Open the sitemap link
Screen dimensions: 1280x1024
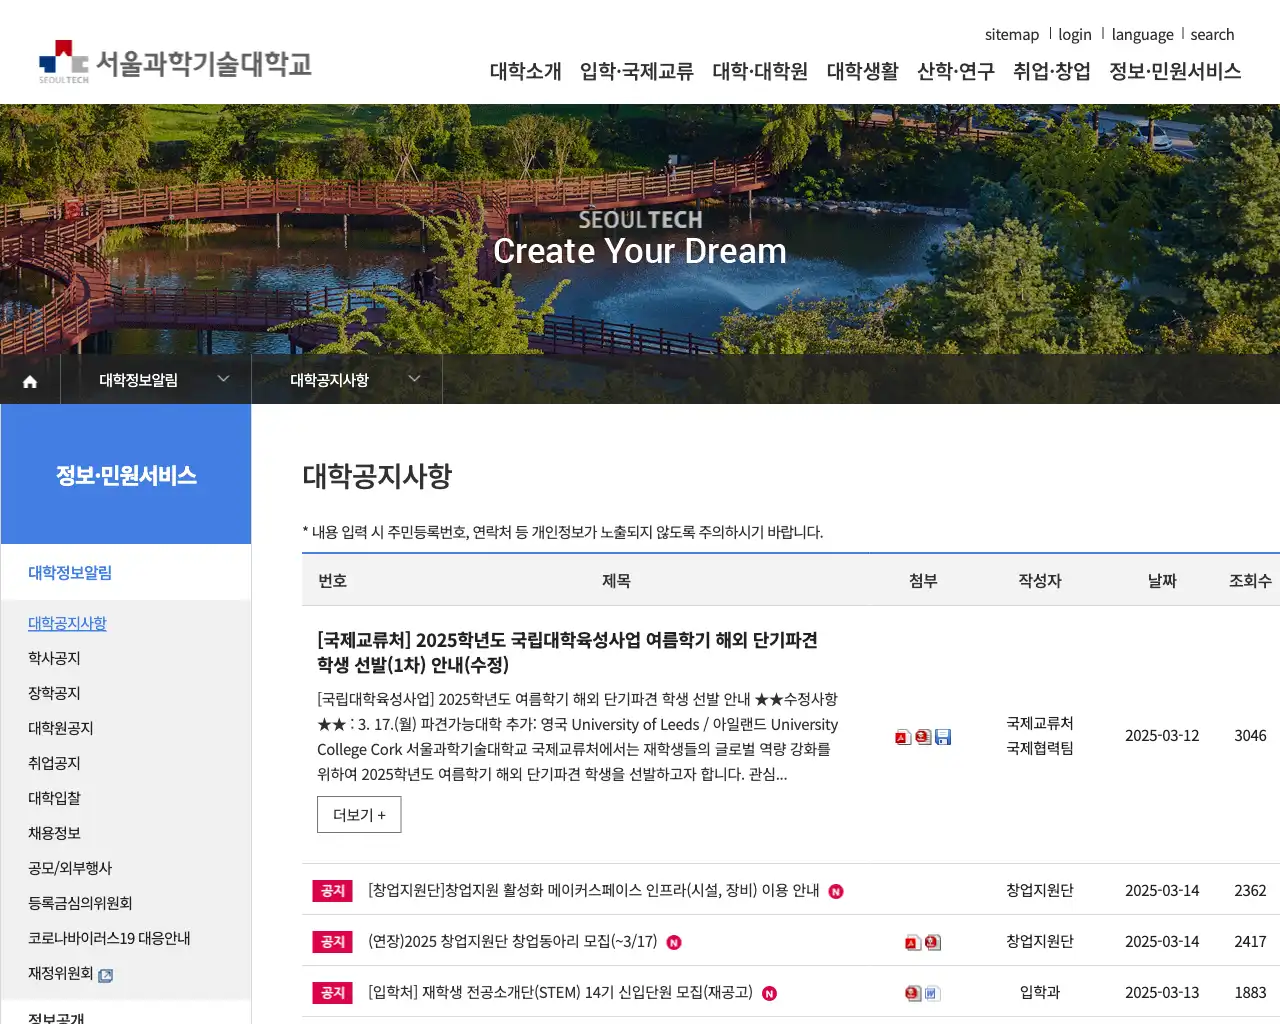point(1012,34)
